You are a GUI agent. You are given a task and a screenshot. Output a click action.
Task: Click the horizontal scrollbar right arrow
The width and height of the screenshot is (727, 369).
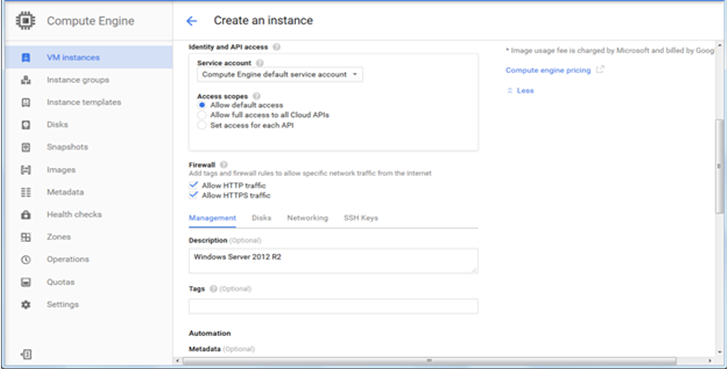pyautogui.click(x=710, y=361)
